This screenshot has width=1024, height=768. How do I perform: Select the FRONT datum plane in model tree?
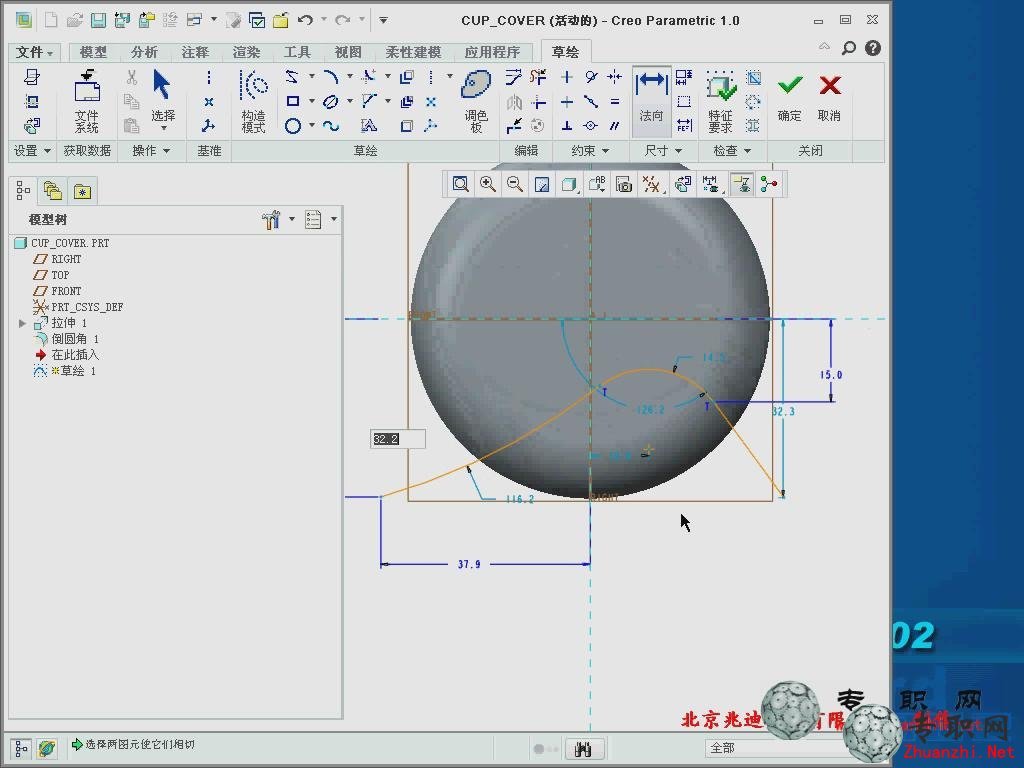click(57, 291)
